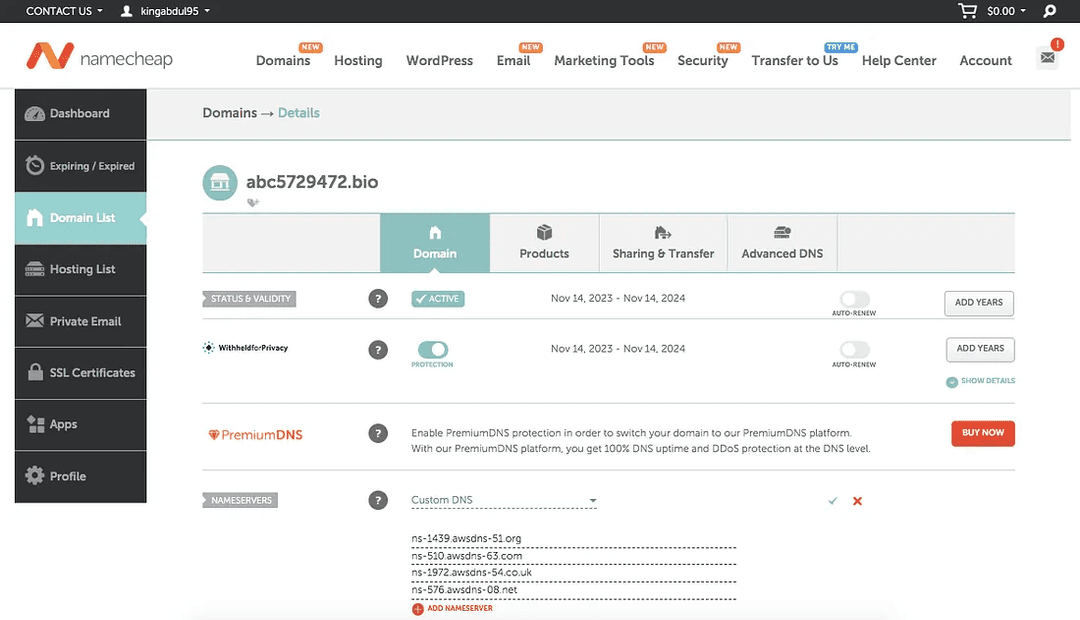Open the shopping cart icon
Viewport: 1080px width, 620px height.
pyautogui.click(x=967, y=11)
